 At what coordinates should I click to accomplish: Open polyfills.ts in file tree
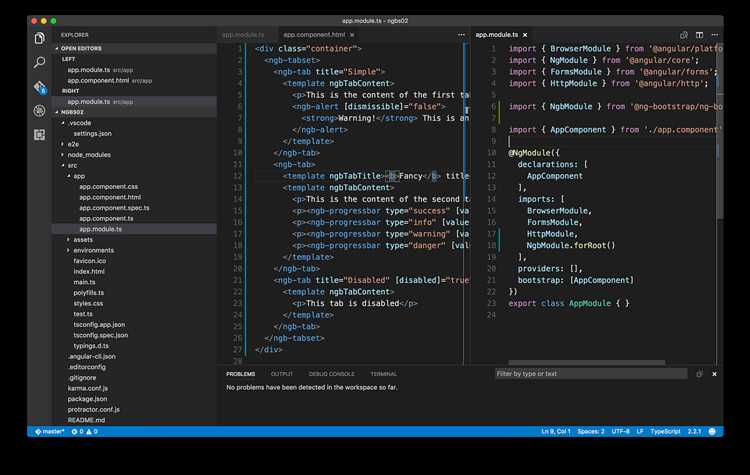[88, 293]
